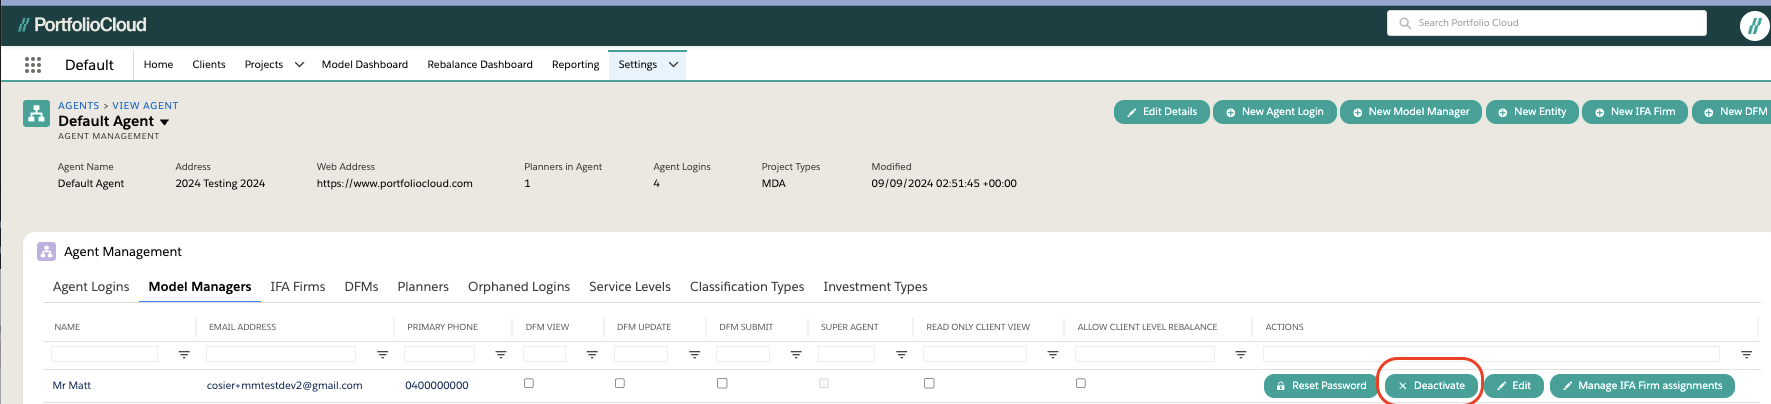This screenshot has height=404, width=1771.
Task: Select the 'Mr Matt' name cell
Action: [x=72, y=386]
